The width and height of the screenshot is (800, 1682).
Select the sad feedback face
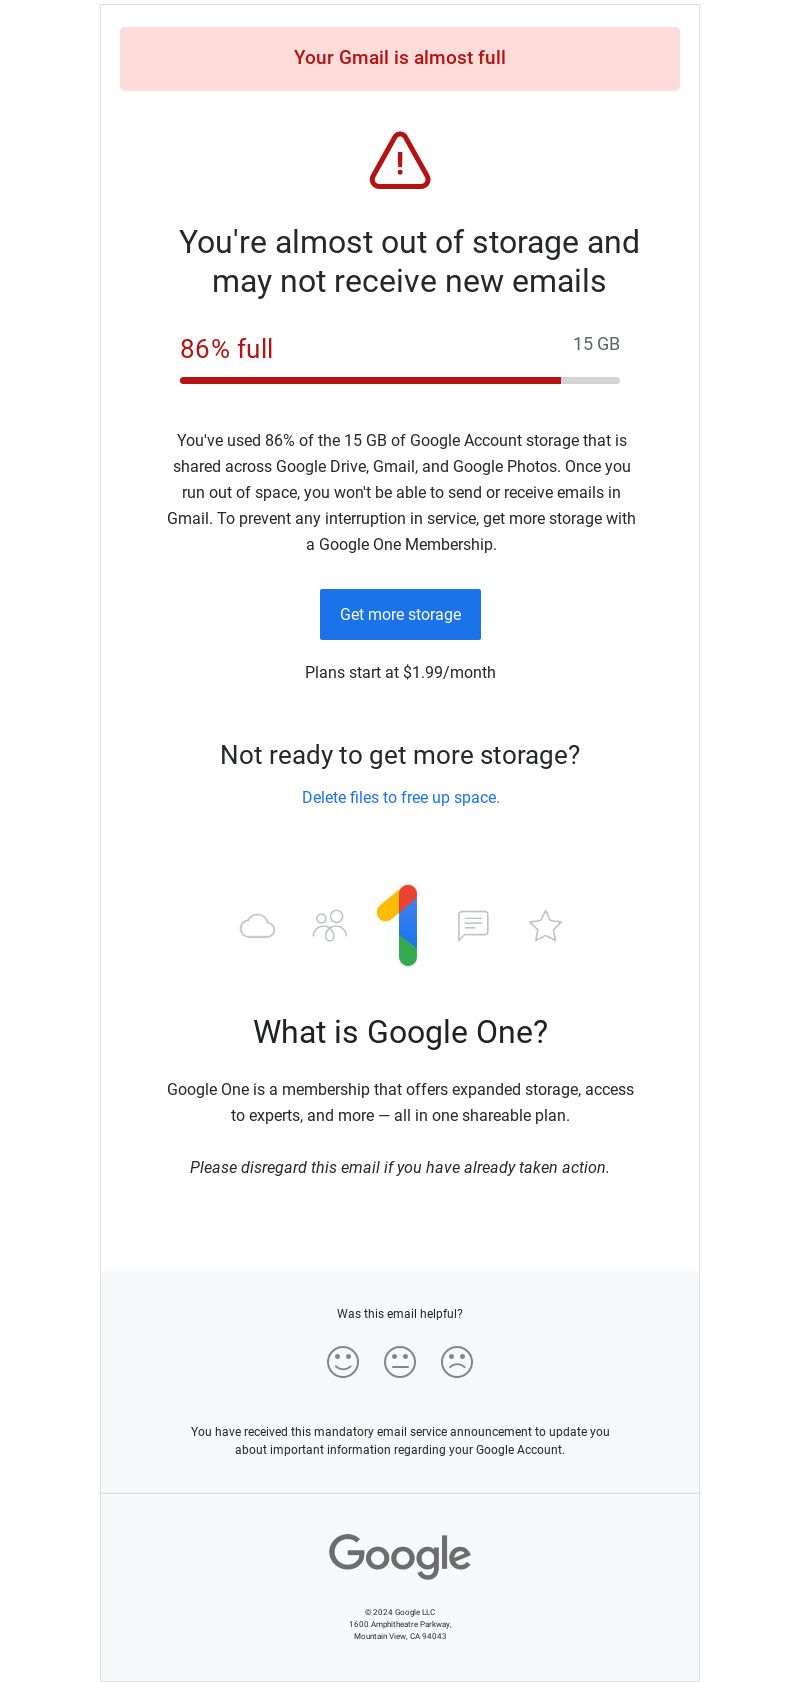click(457, 1362)
